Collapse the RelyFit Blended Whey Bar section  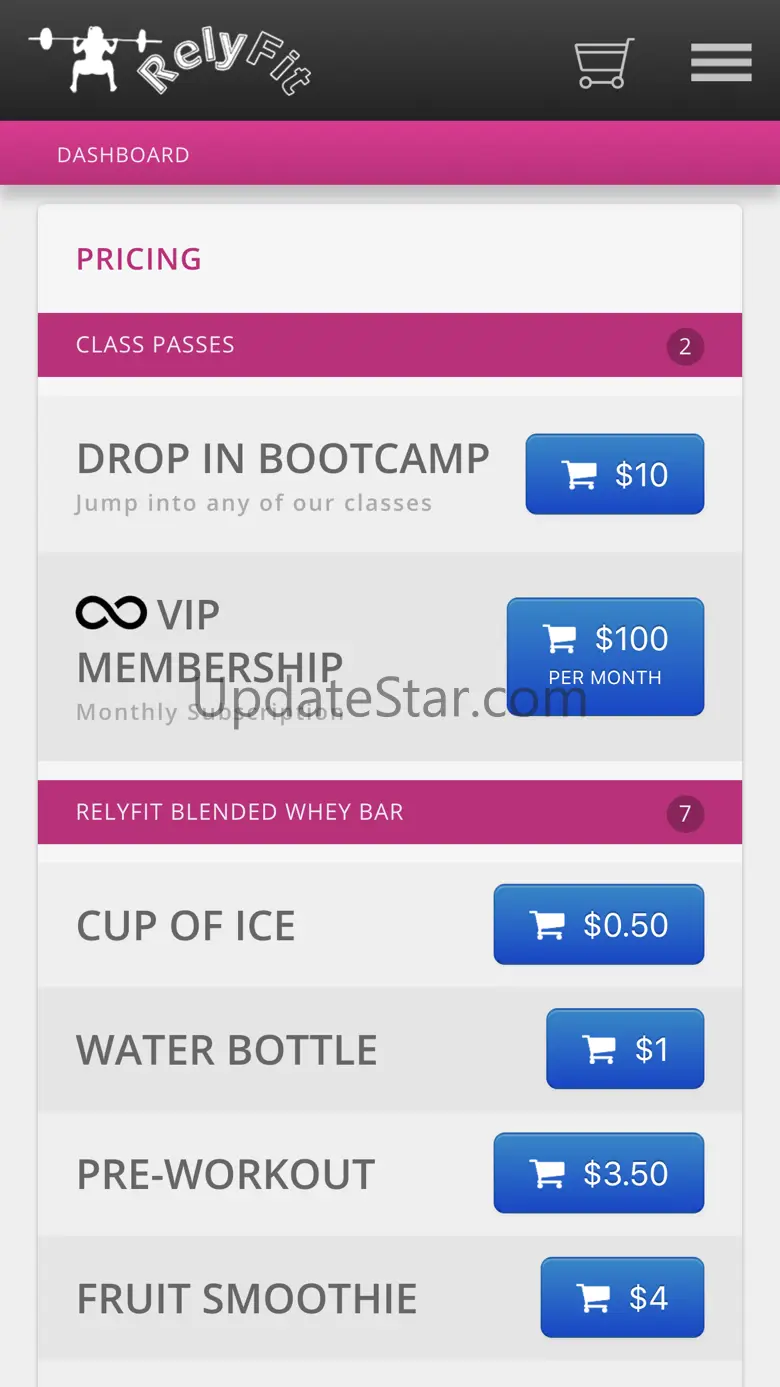[x=240, y=812]
